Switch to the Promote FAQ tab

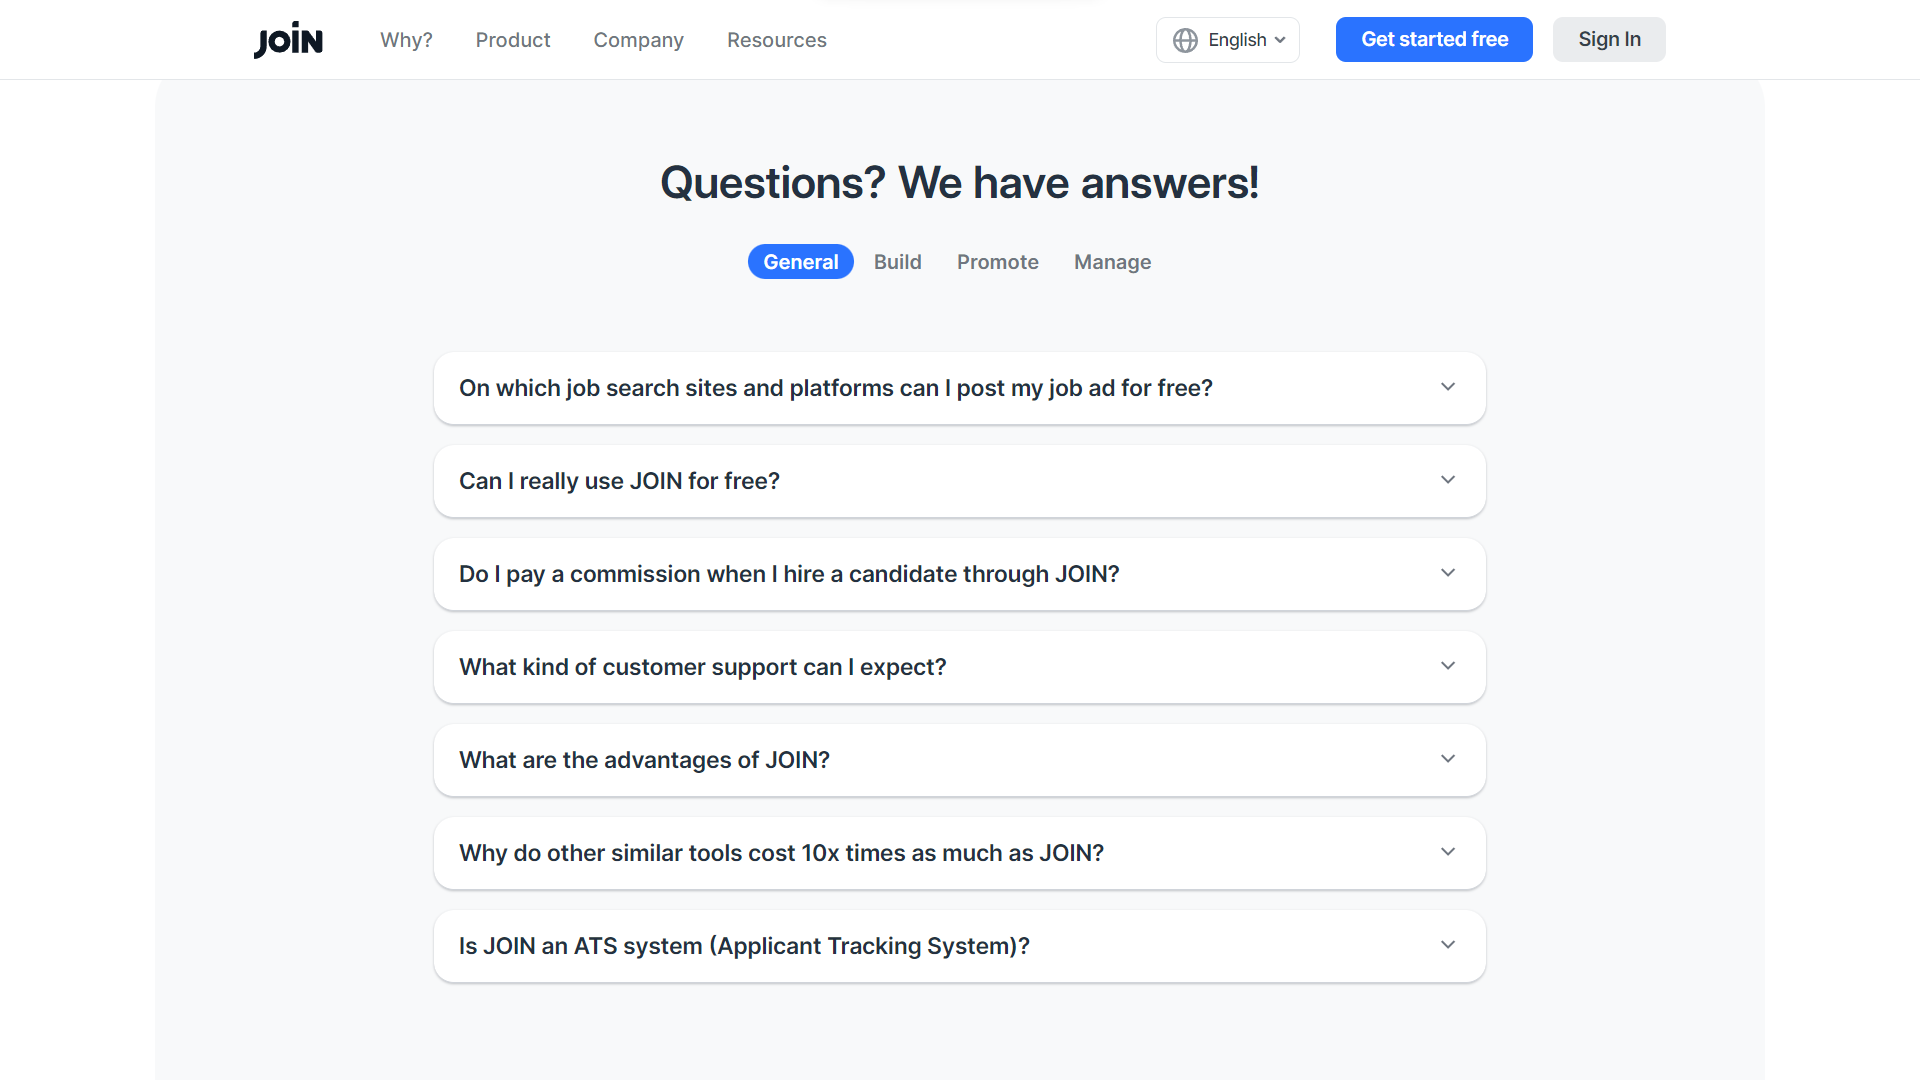[998, 262]
